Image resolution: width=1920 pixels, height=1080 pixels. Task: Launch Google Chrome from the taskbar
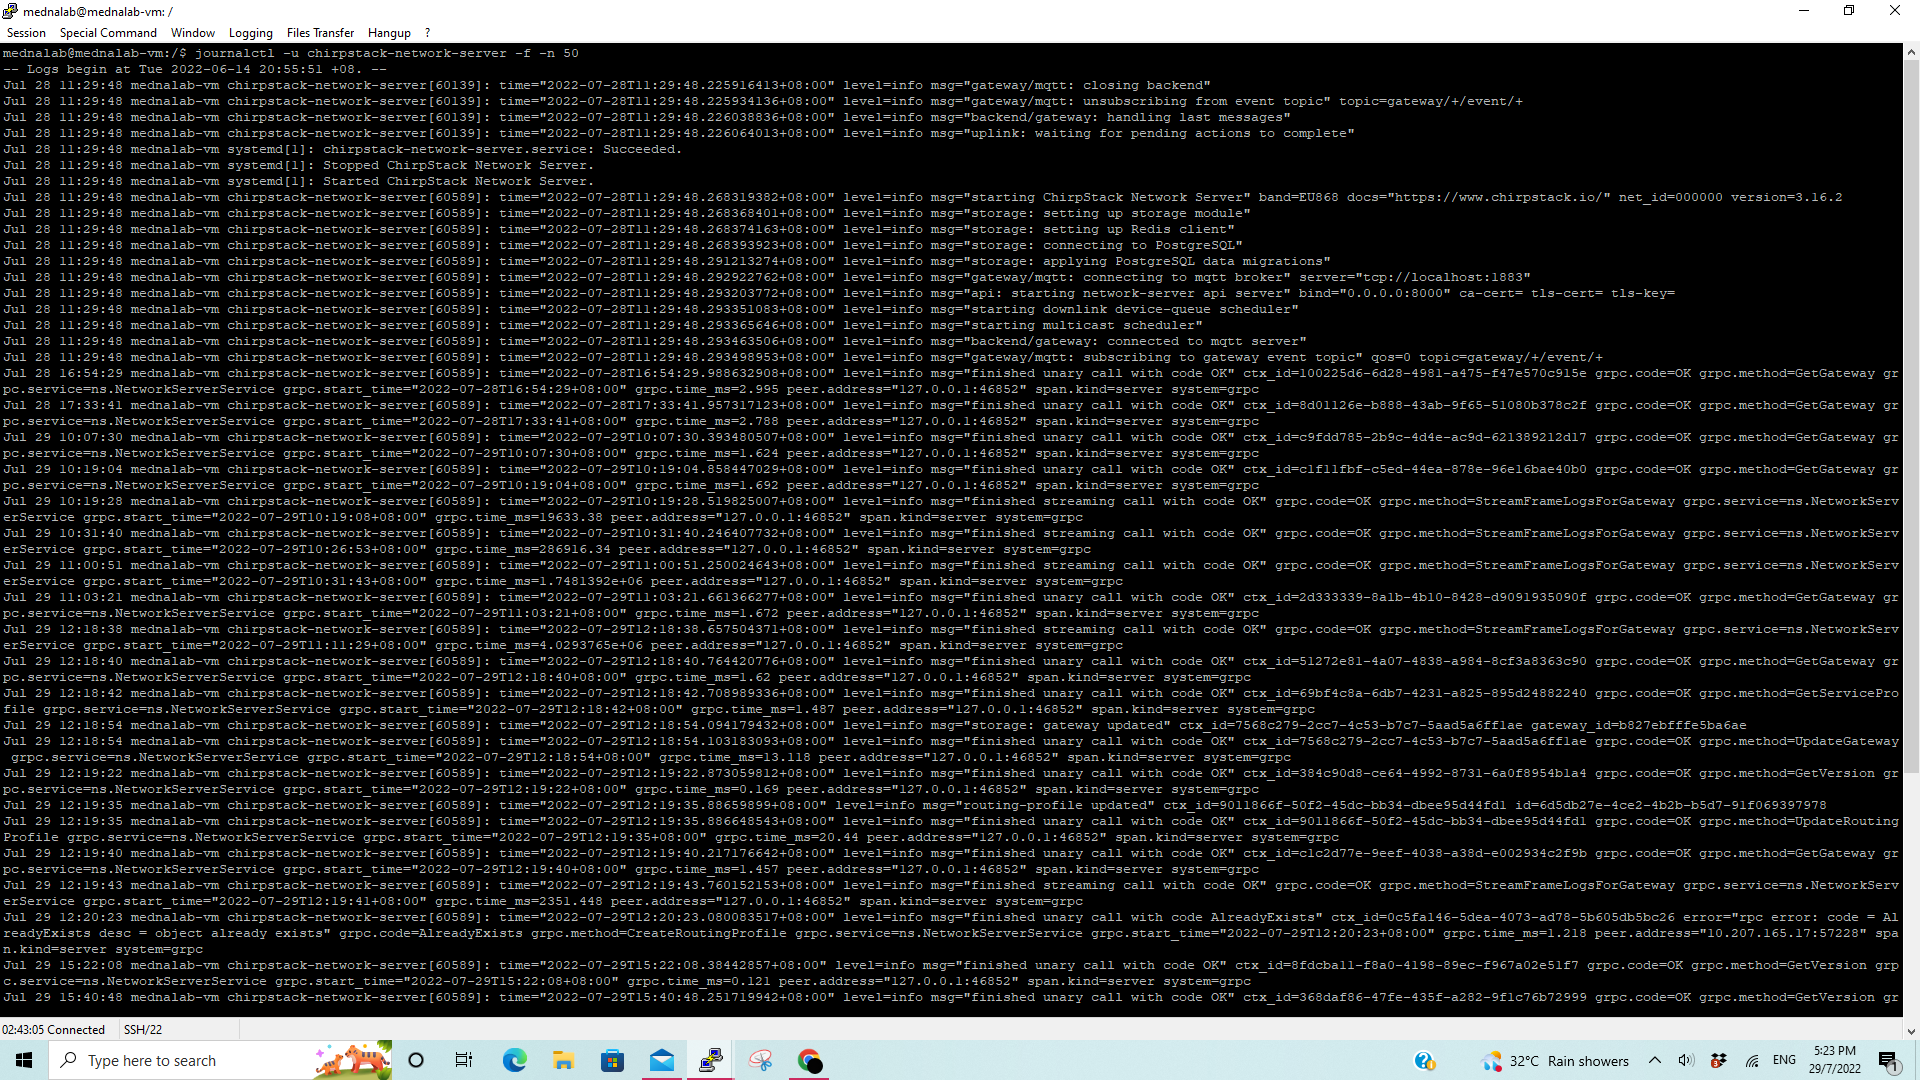(x=810, y=1060)
